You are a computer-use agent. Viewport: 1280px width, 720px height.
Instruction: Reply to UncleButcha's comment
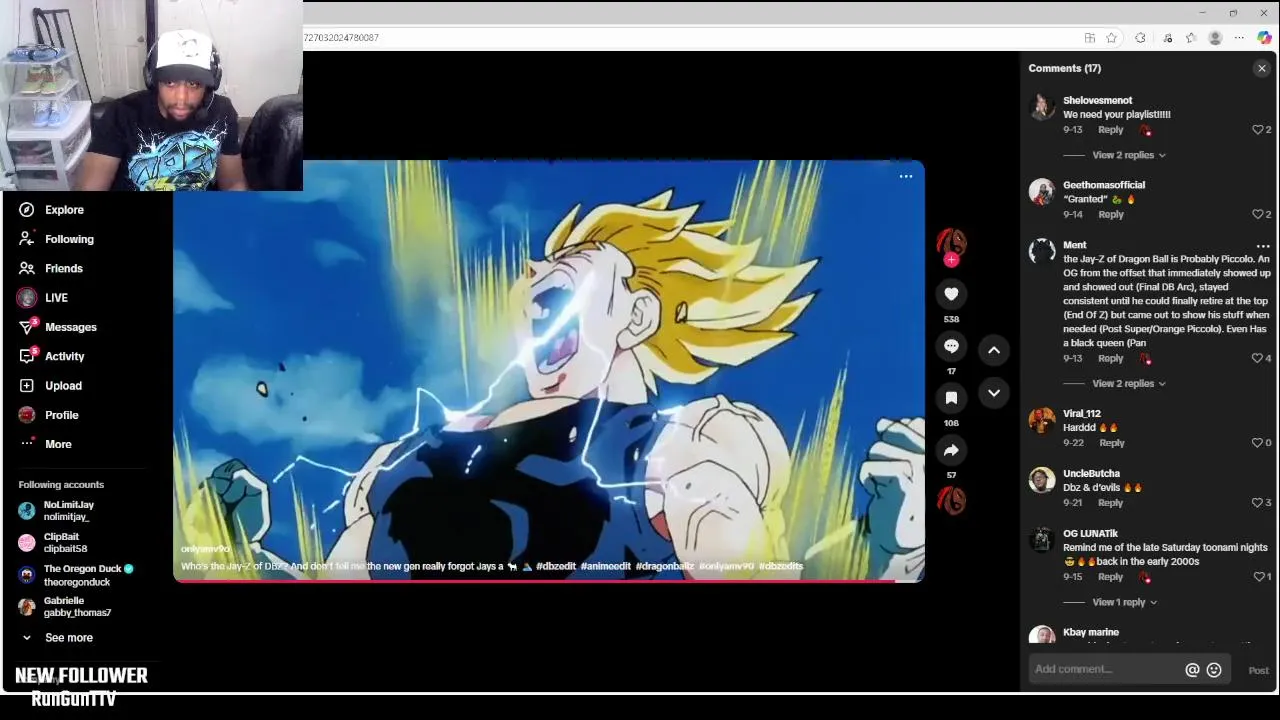pos(1110,502)
